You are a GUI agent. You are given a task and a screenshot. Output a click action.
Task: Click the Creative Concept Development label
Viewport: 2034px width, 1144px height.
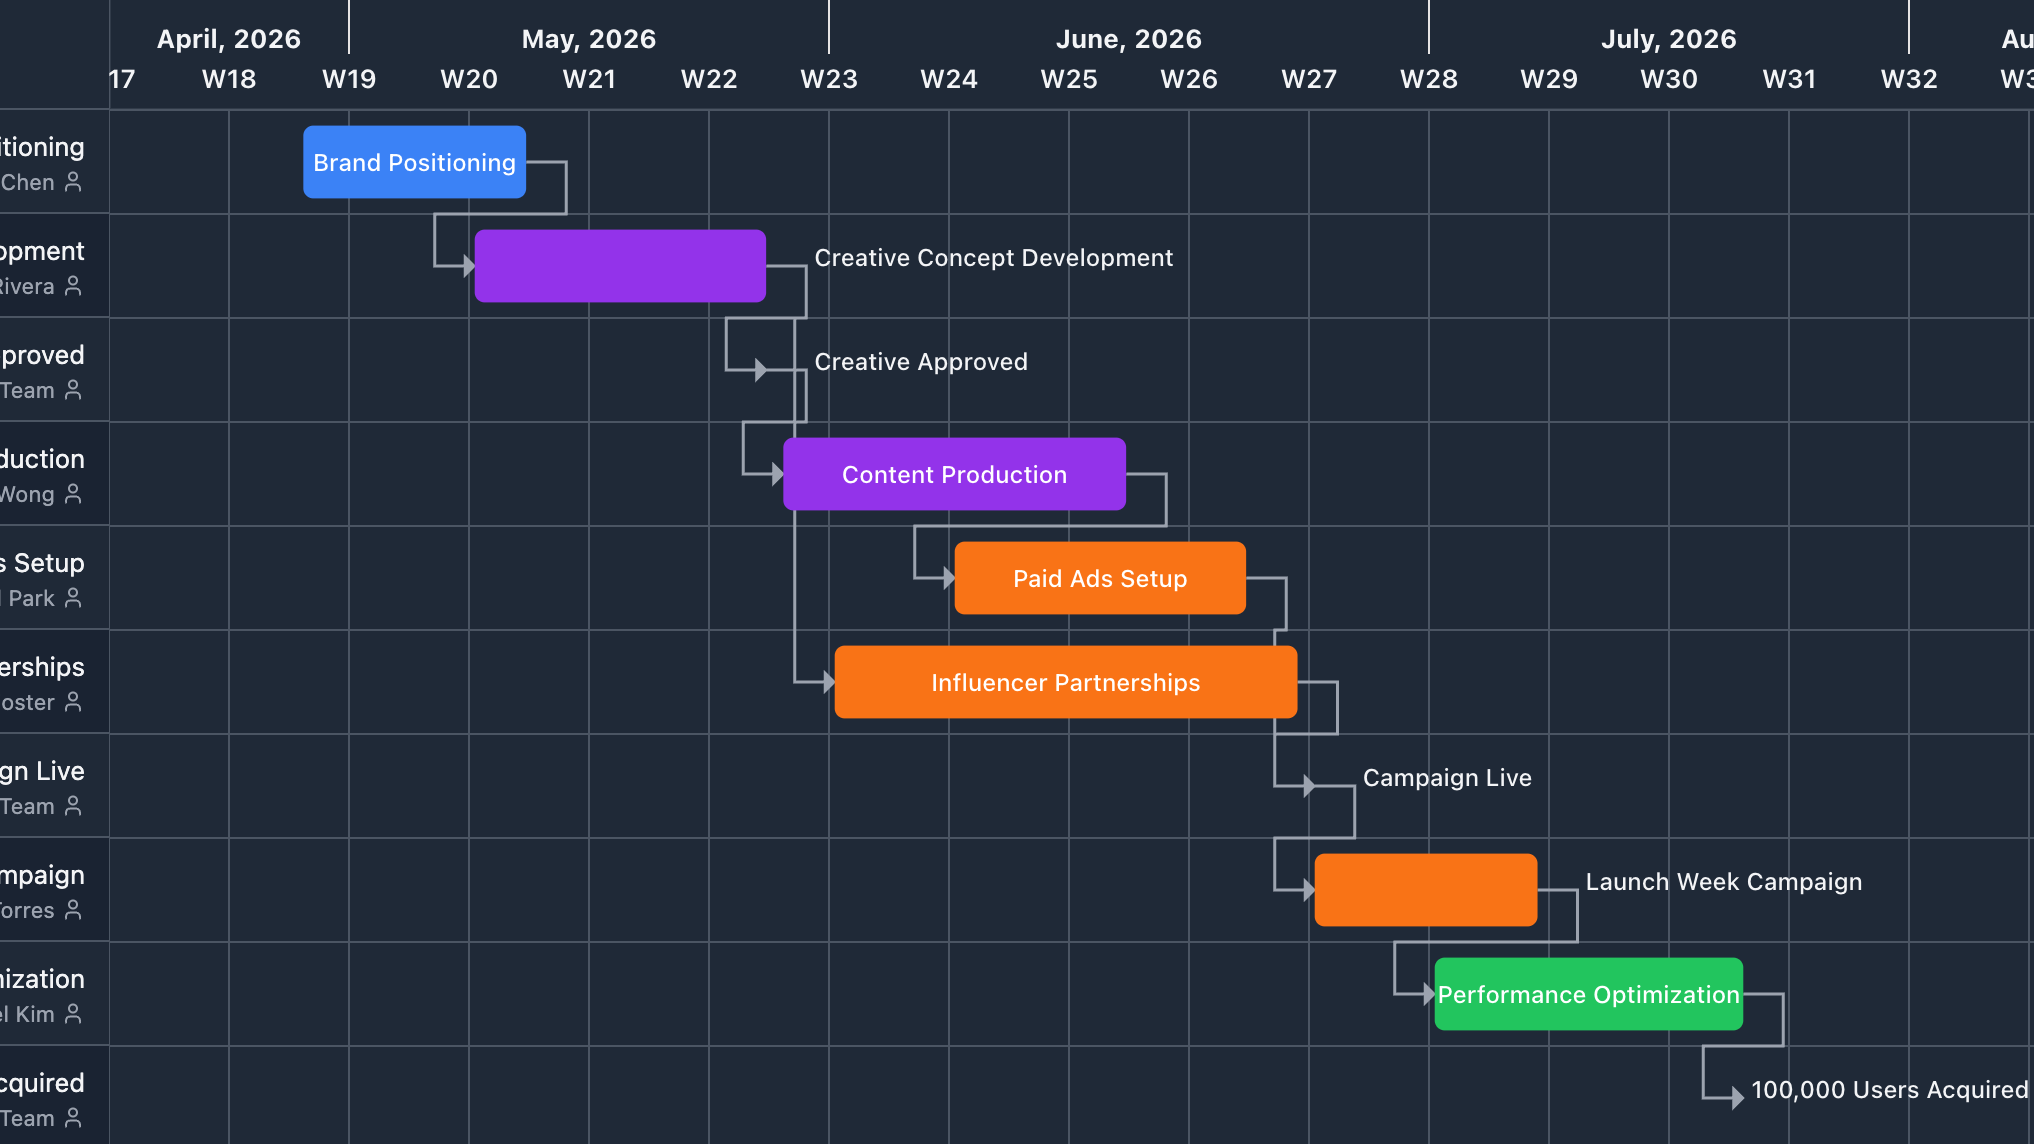(x=993, y=257)
